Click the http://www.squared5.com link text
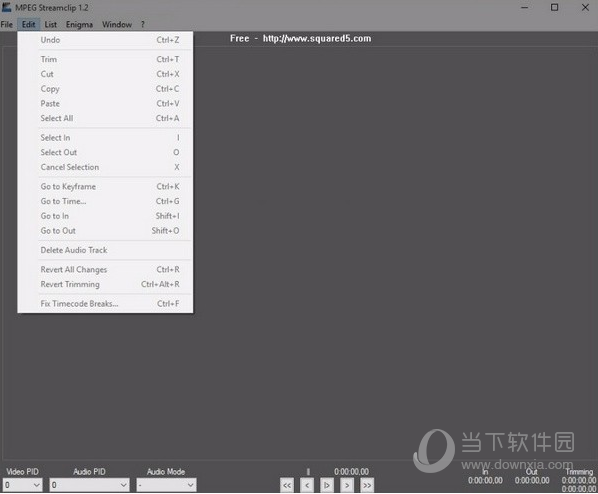Image resolution: width=598 pixels, height=494 pixels. pyautogui.click(x=317, y=39)
